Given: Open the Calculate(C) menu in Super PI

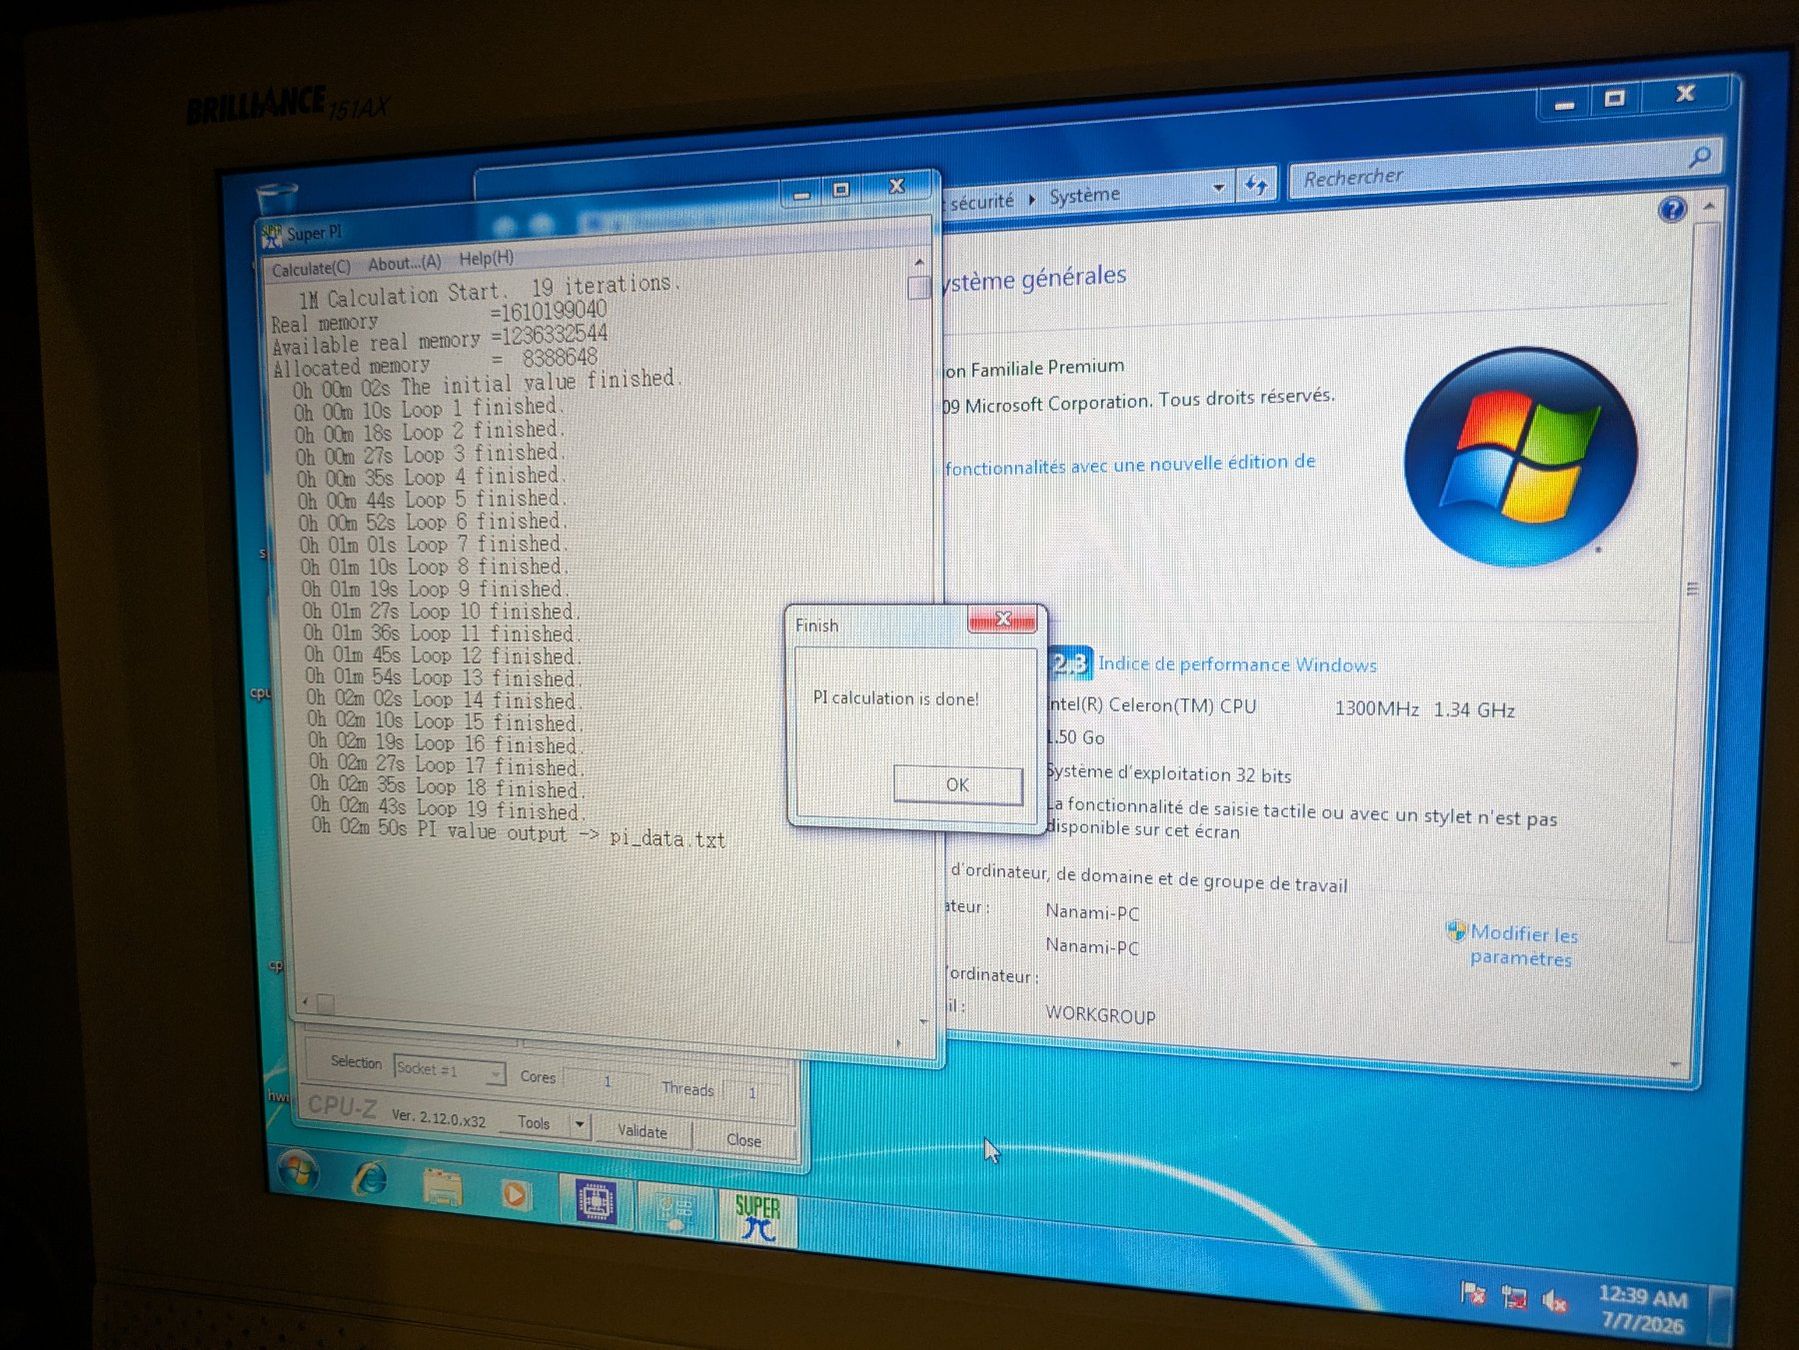Looking at the screenshot, I should click(x=311, y=268).
